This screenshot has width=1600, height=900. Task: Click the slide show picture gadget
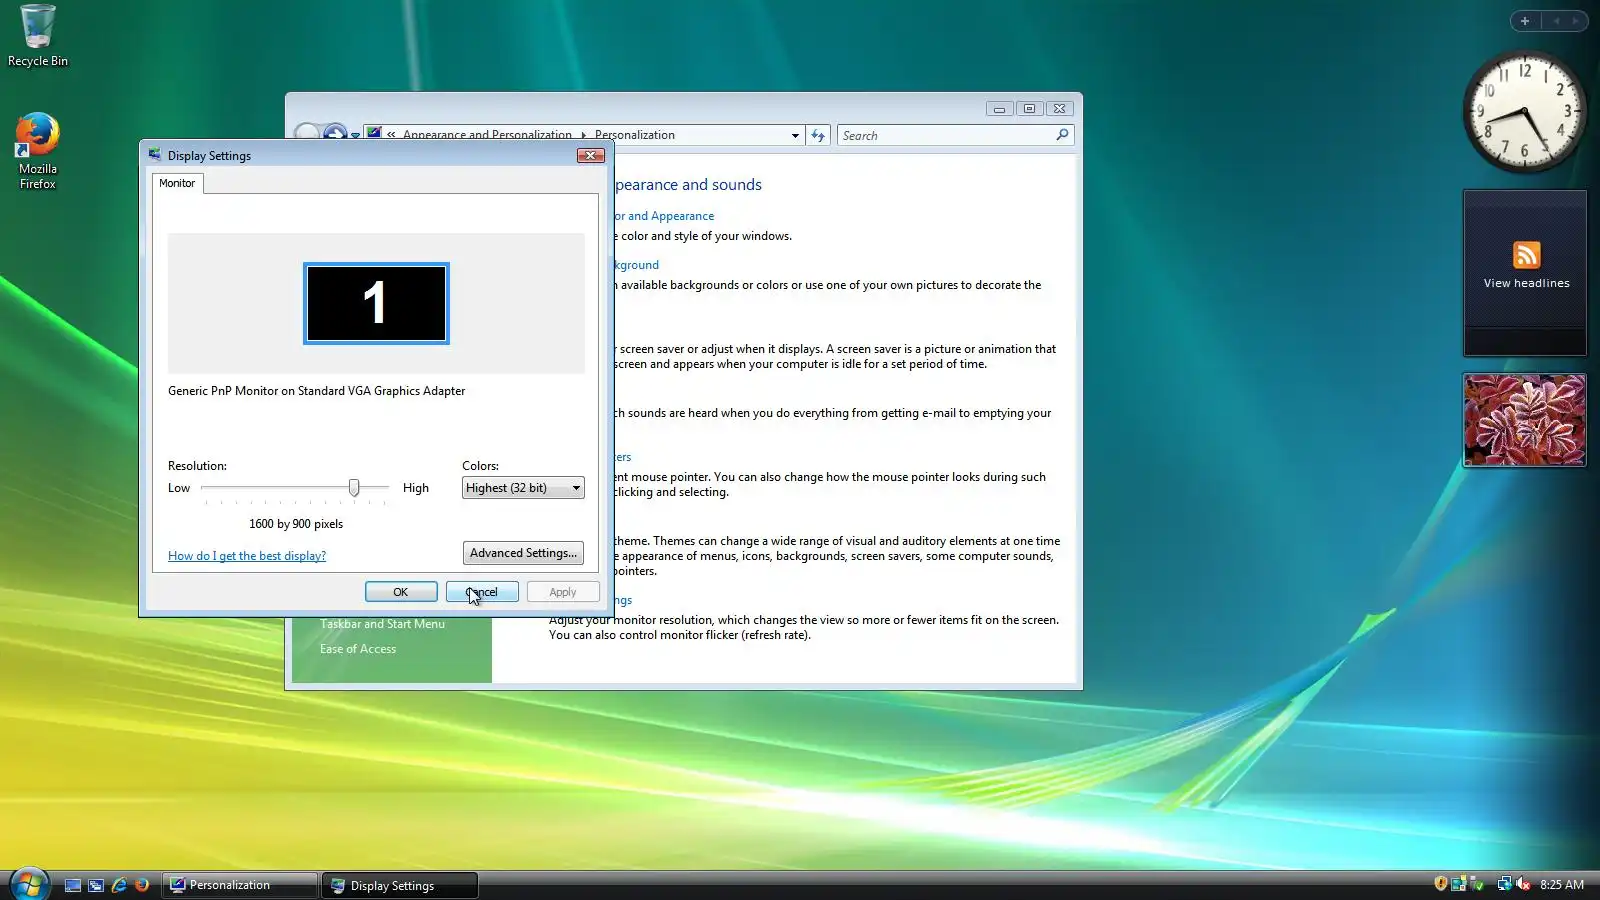tap(1525, 420)
